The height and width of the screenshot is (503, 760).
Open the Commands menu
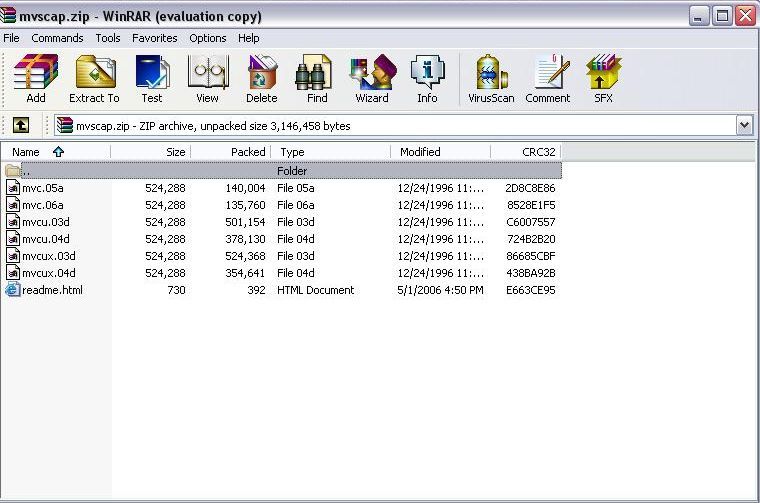[x=57, y=38]
